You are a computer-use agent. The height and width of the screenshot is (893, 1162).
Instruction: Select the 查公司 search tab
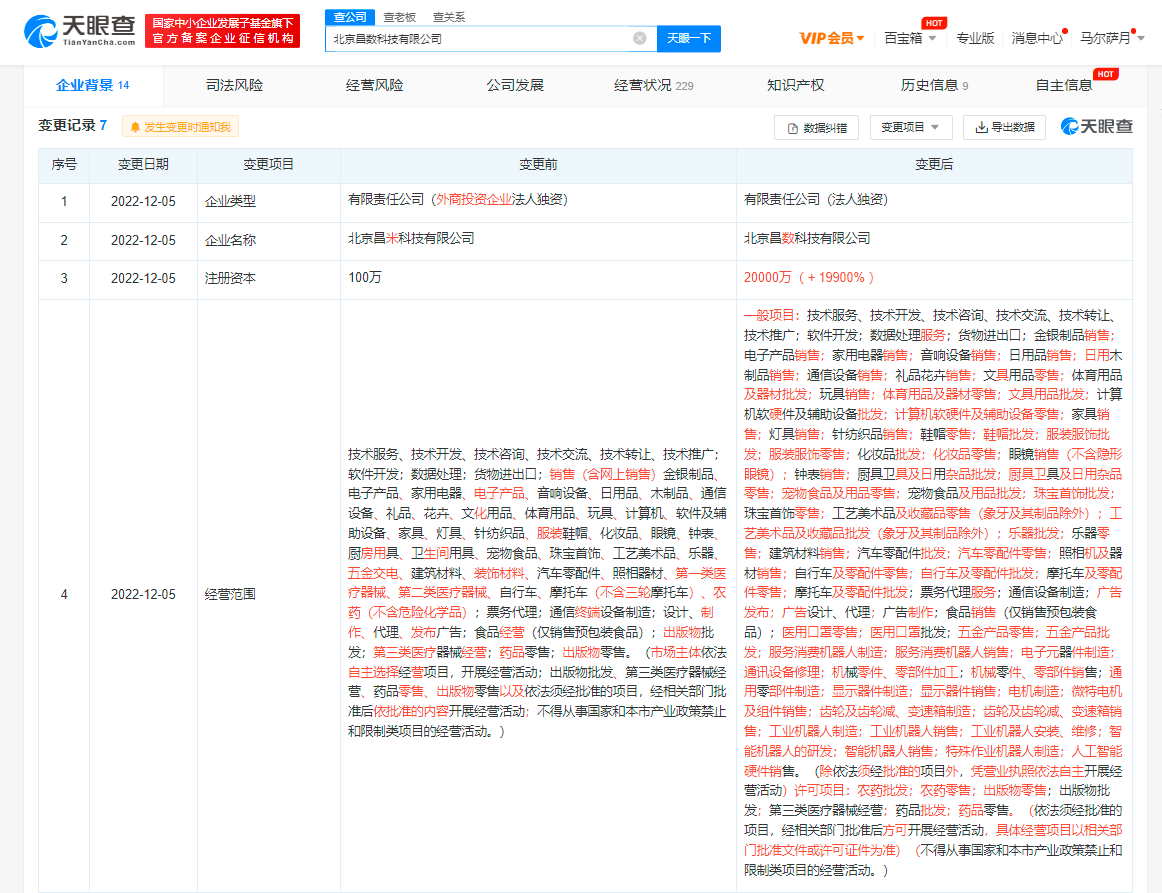[350, 16]
